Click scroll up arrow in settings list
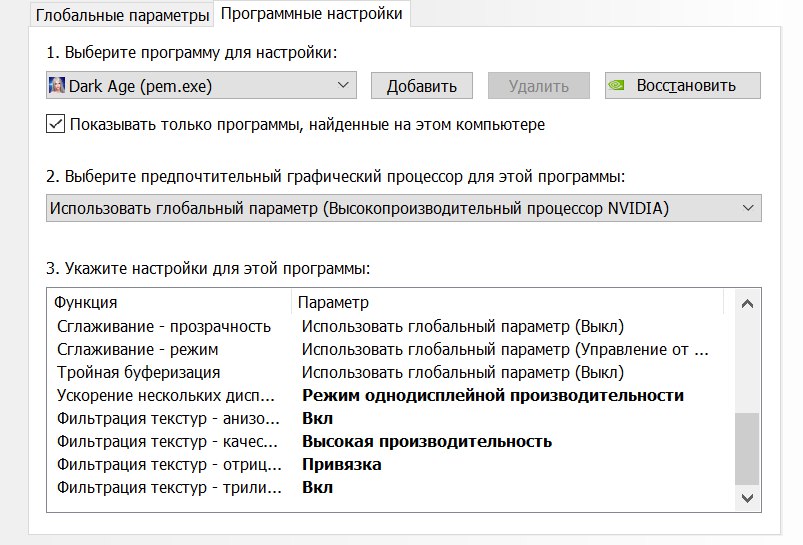This screenshot has width=803, height=545. (747, 304)
